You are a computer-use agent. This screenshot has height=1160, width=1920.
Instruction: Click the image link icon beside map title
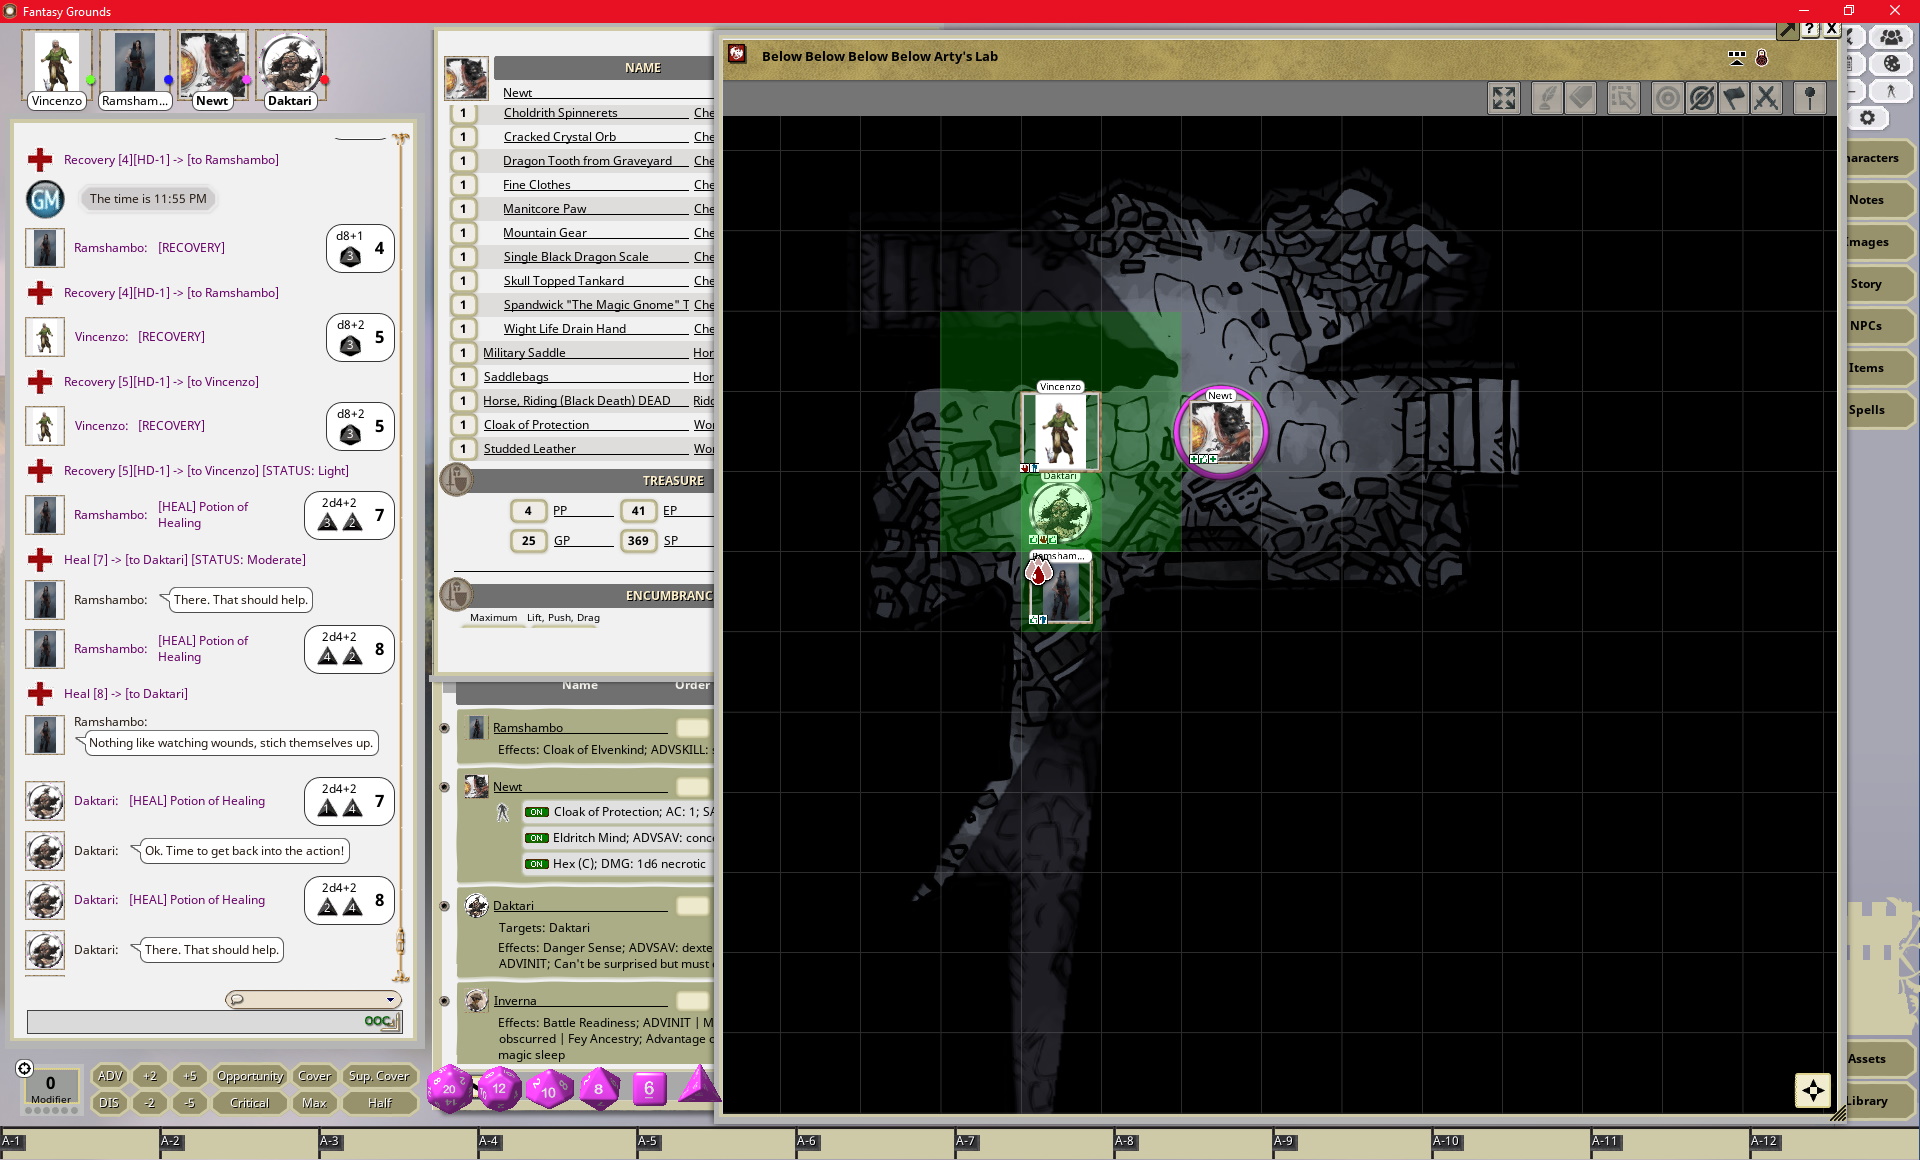[737, 54]
